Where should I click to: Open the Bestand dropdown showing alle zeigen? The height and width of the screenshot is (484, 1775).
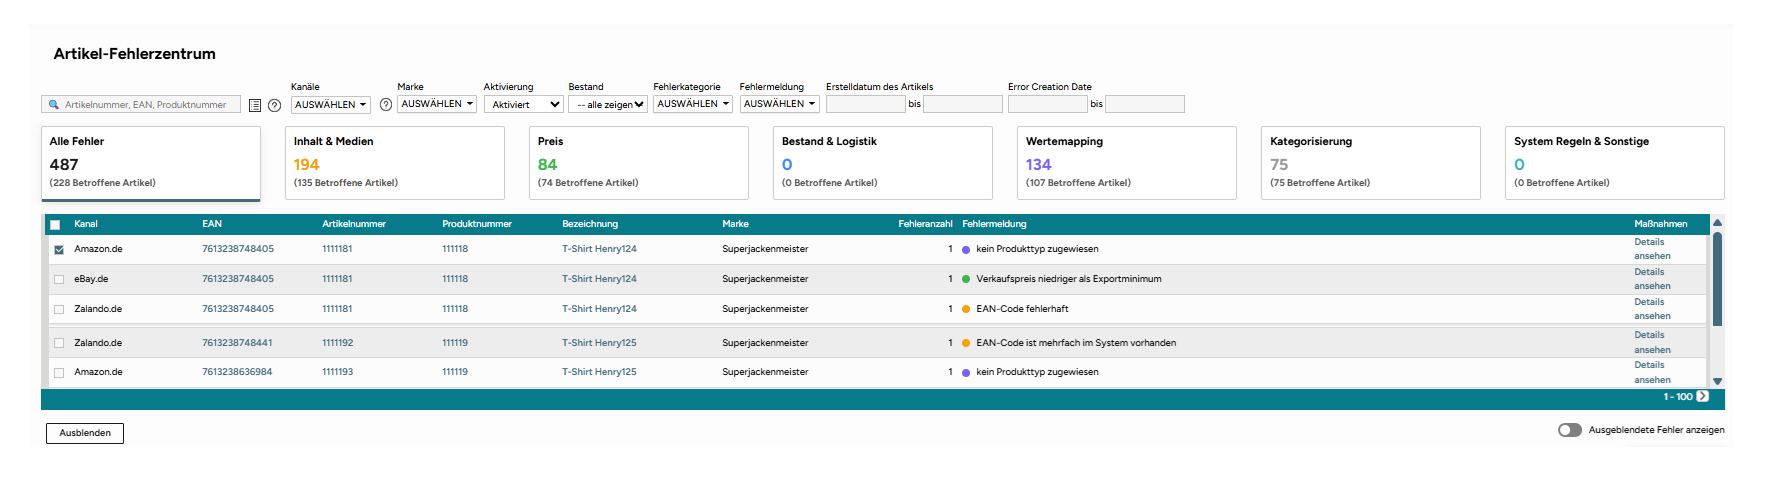click(608, 104)
